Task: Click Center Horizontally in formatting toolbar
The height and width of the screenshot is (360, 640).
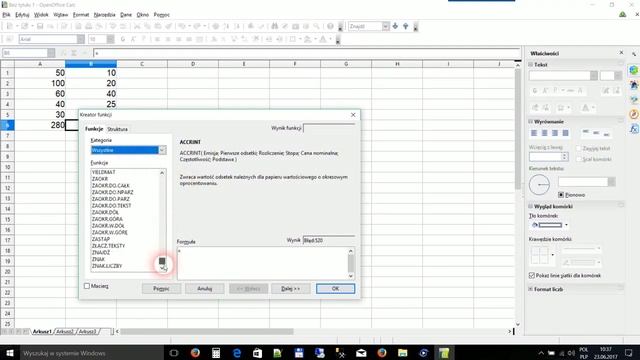Action: pos(168,39)
